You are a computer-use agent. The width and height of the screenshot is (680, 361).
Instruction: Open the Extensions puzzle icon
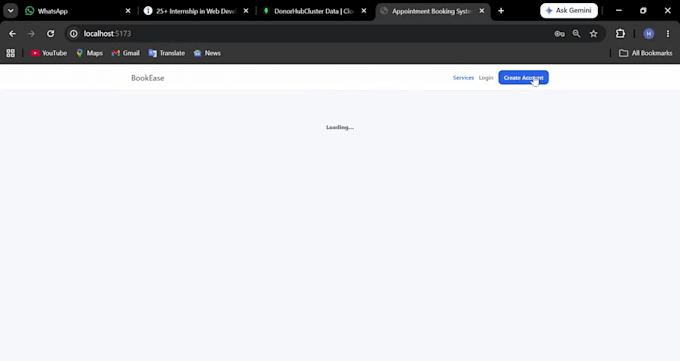(621, 33)
